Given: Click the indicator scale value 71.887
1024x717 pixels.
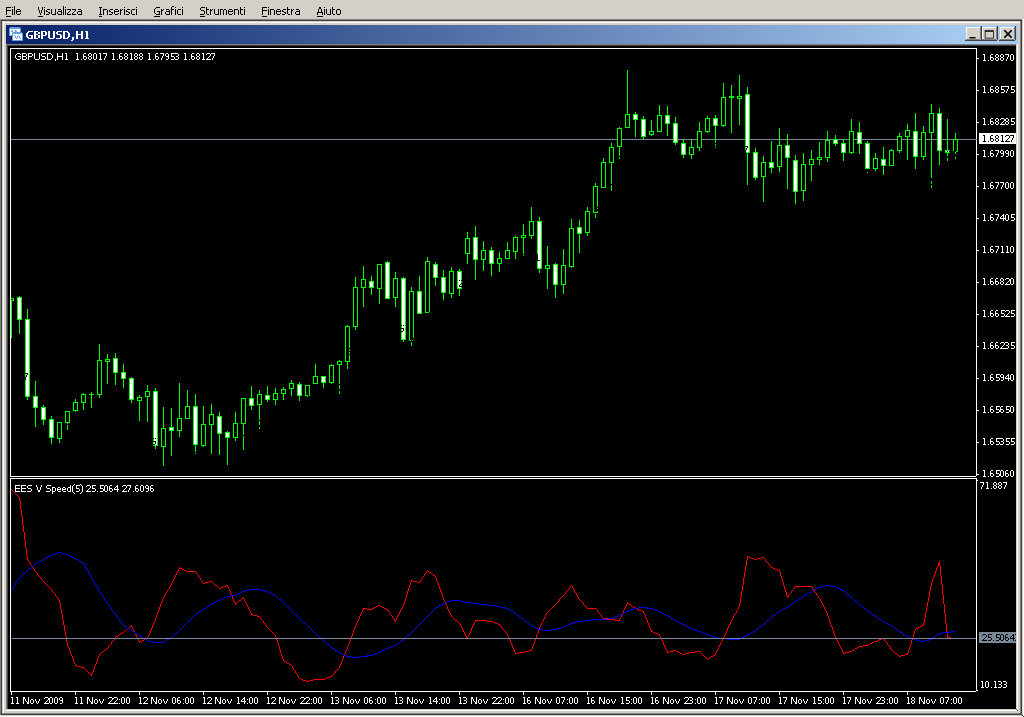Looking at the screenshot, I should tap(993, 486).
